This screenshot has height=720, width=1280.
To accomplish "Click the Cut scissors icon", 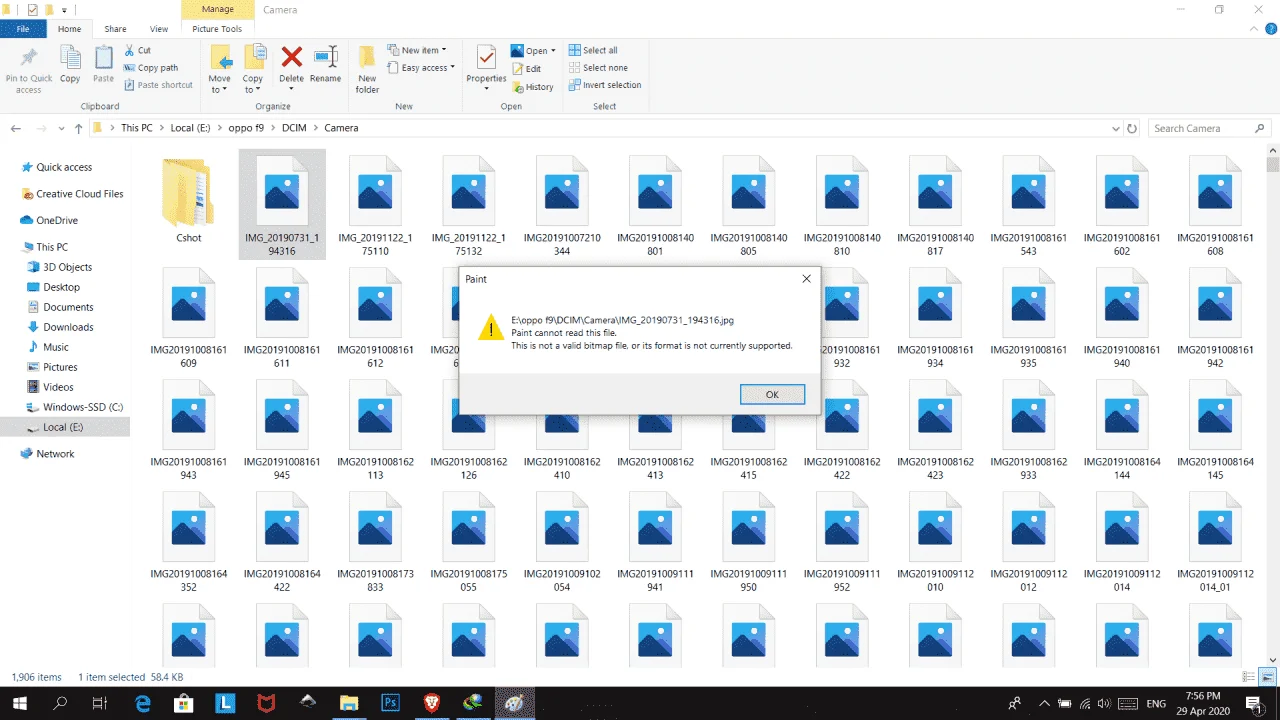I will (x=130, y=50).
